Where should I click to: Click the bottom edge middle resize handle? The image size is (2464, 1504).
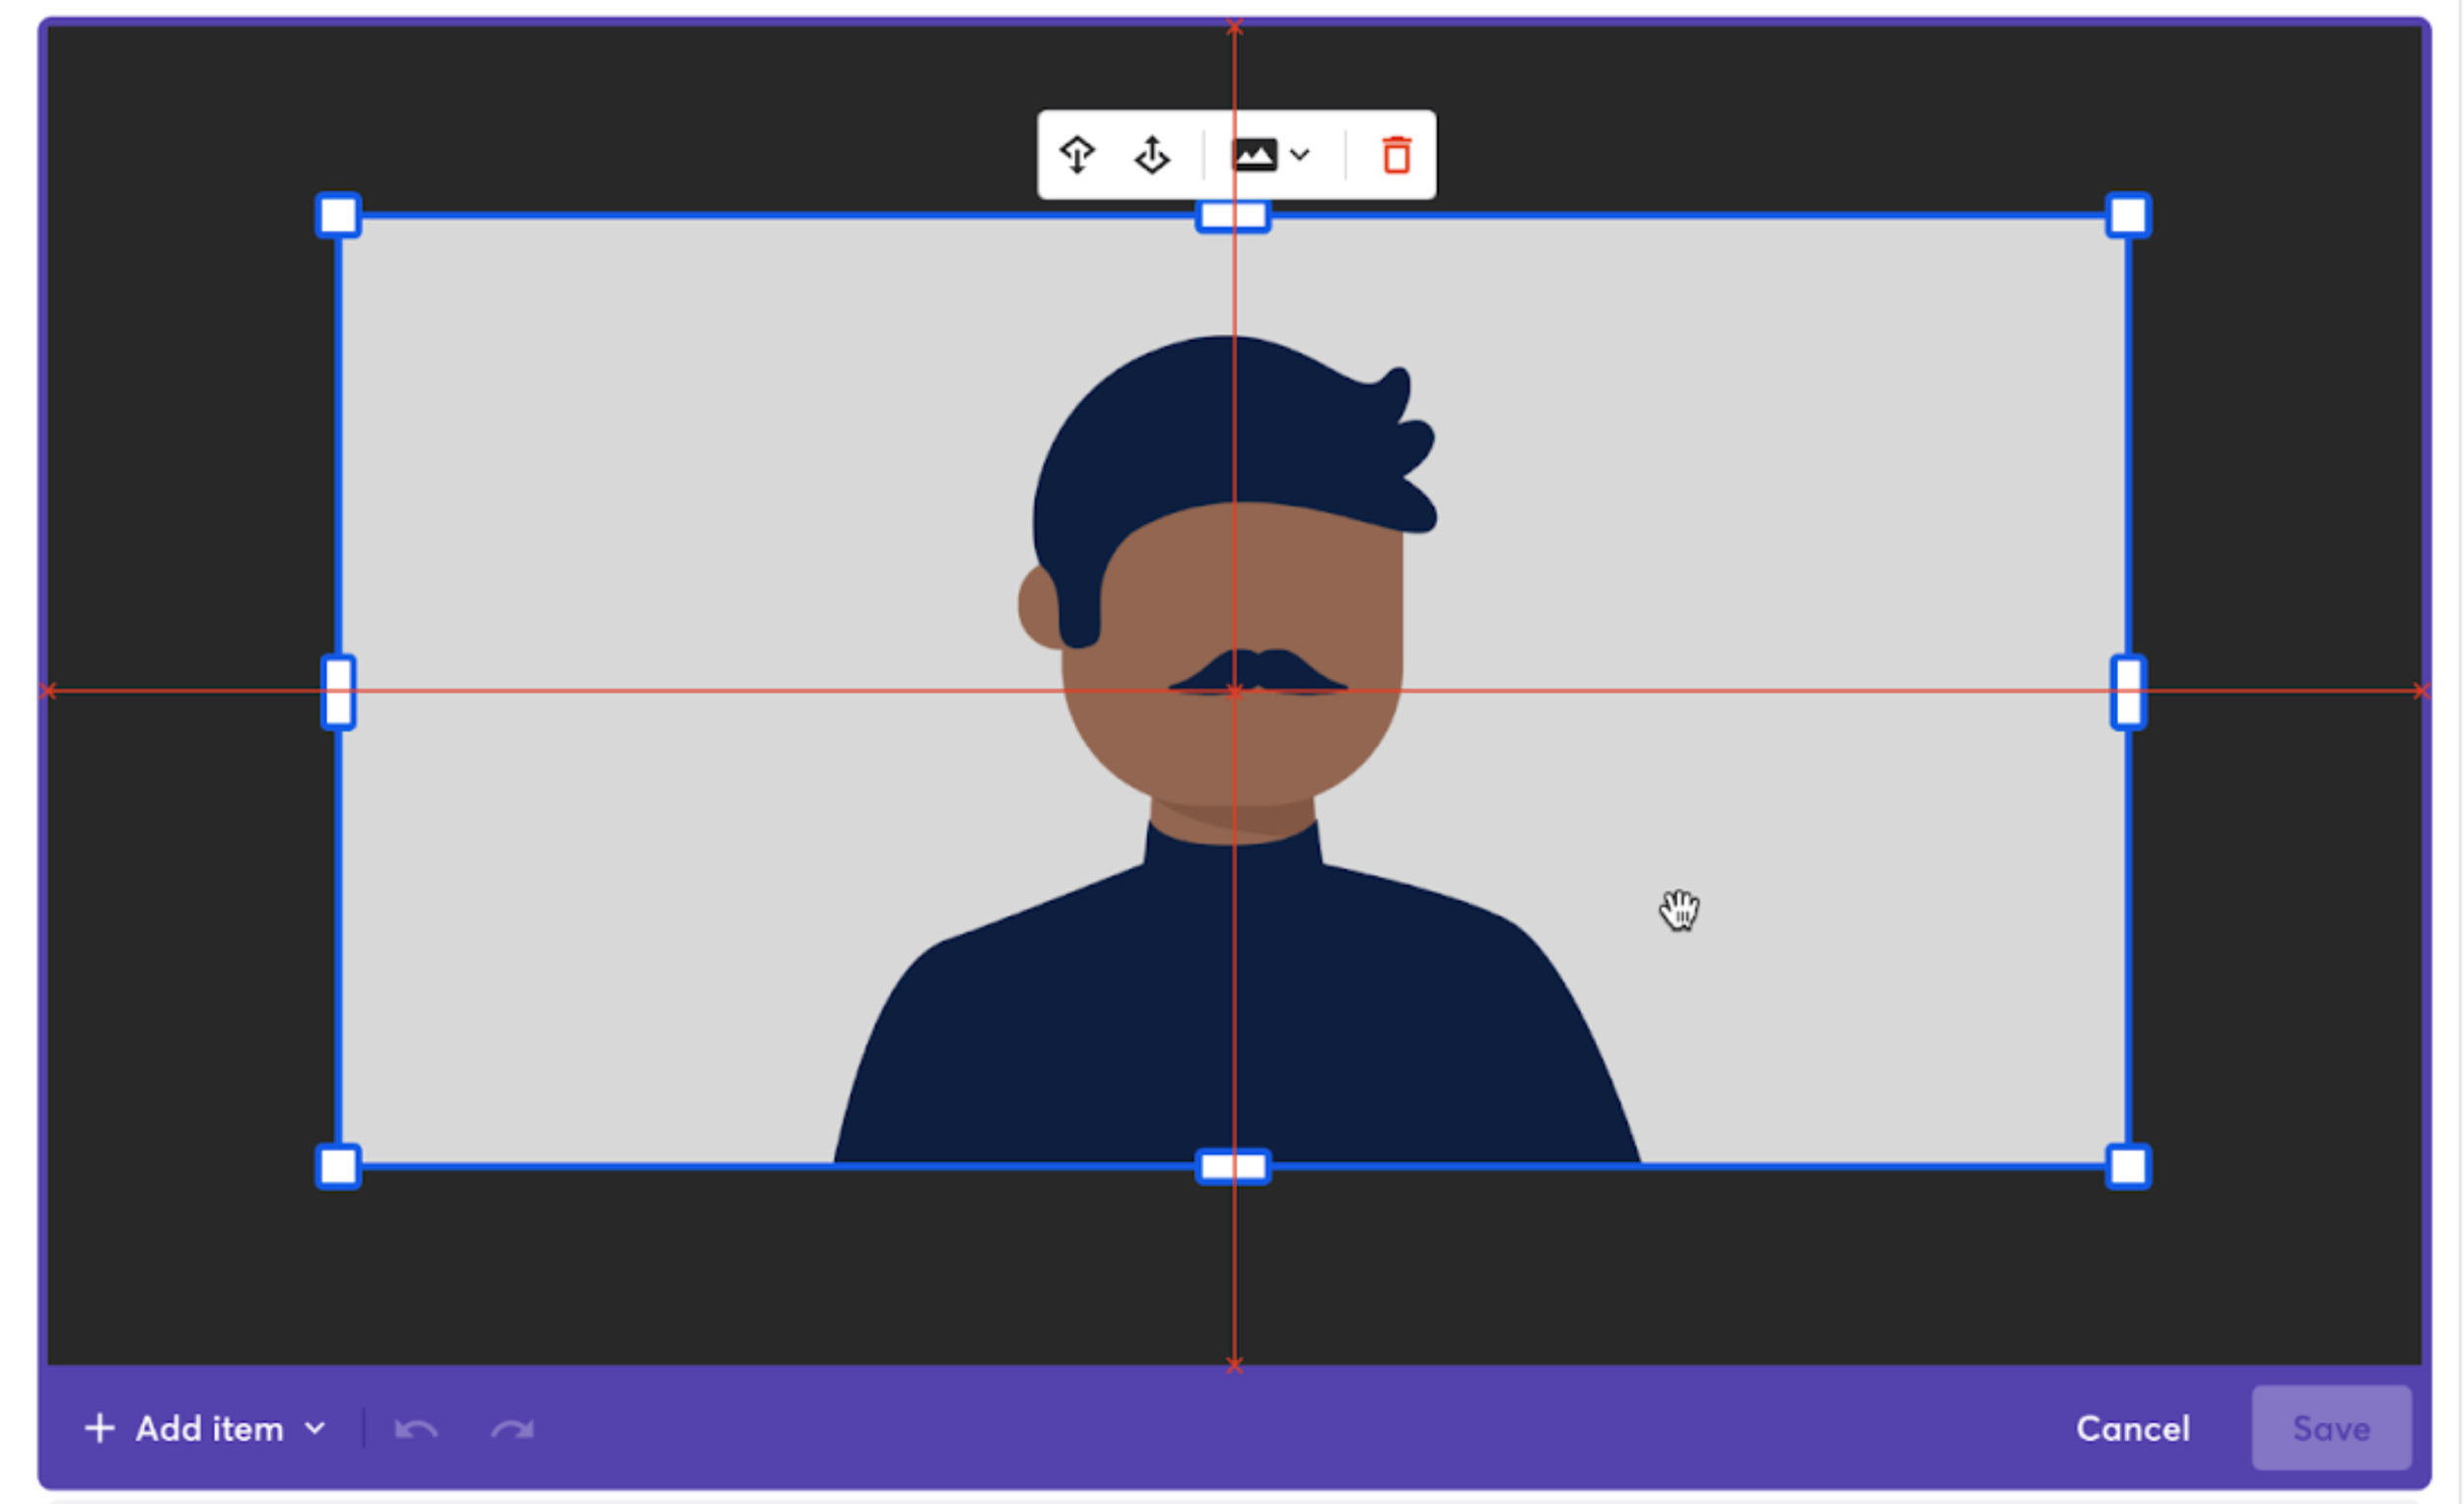[1233, 1166]
